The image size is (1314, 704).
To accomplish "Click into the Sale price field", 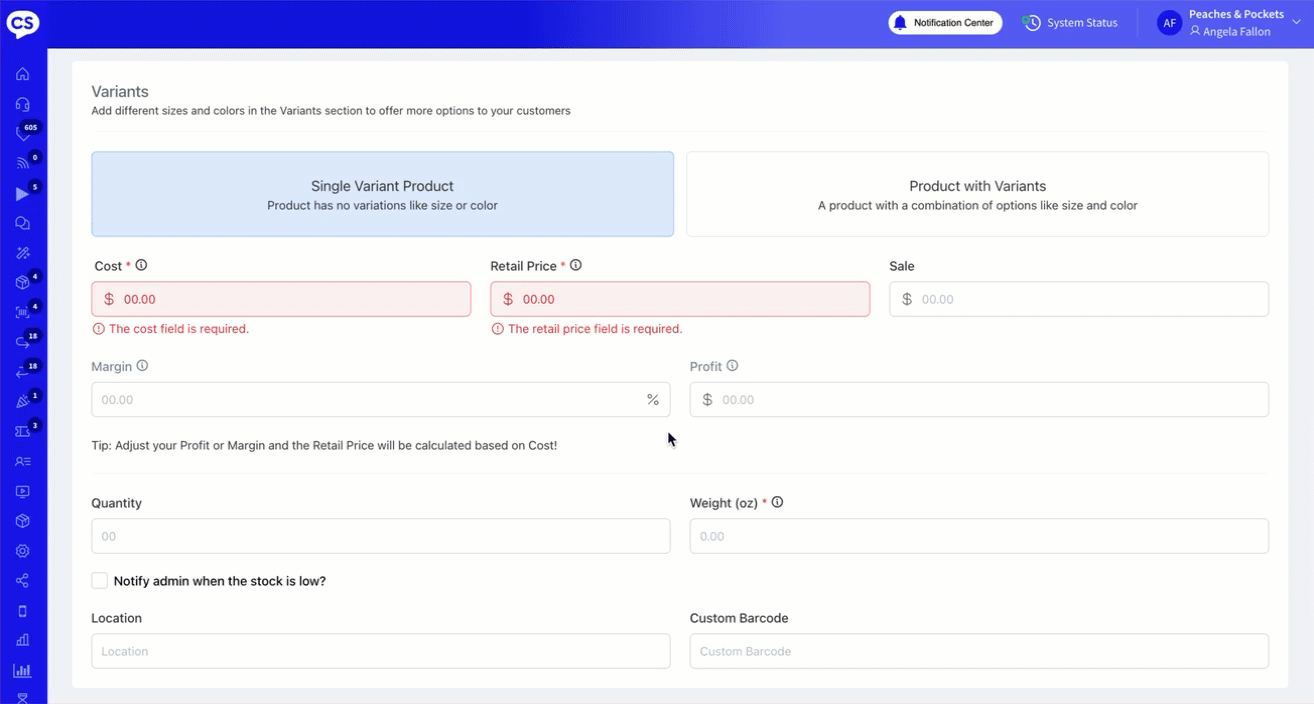I will point(1079,299).
